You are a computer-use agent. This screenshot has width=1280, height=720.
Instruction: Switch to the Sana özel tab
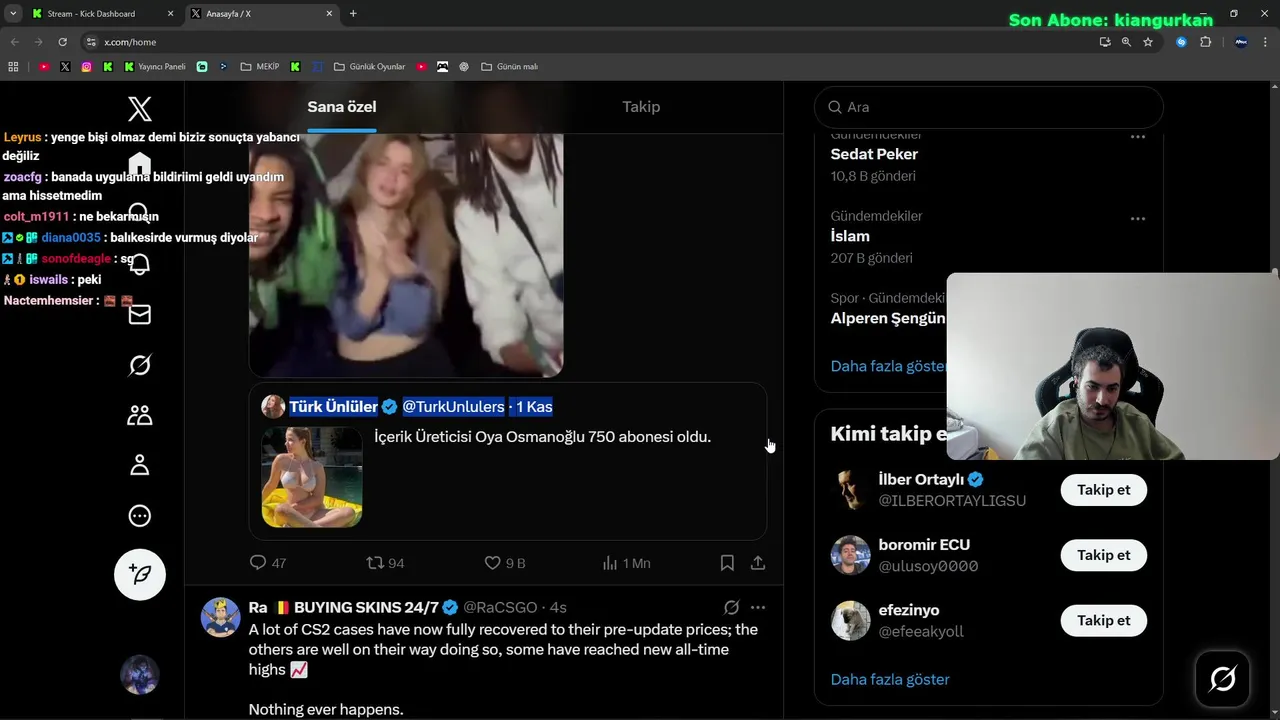pyautogui.click(x=342, y=107)
